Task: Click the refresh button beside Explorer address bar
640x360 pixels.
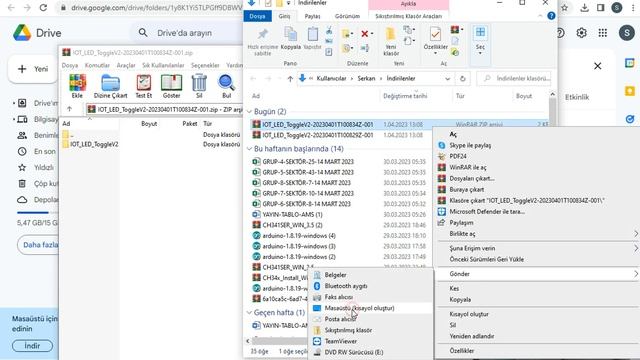Action: pos(462,78)
